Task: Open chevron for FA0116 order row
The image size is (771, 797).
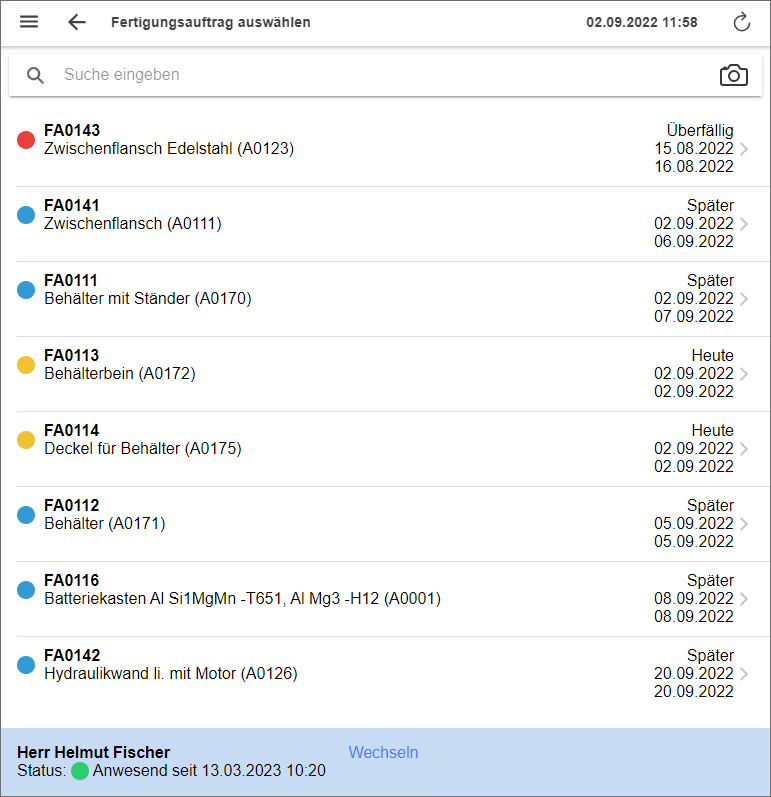Action: coord(744,599)
